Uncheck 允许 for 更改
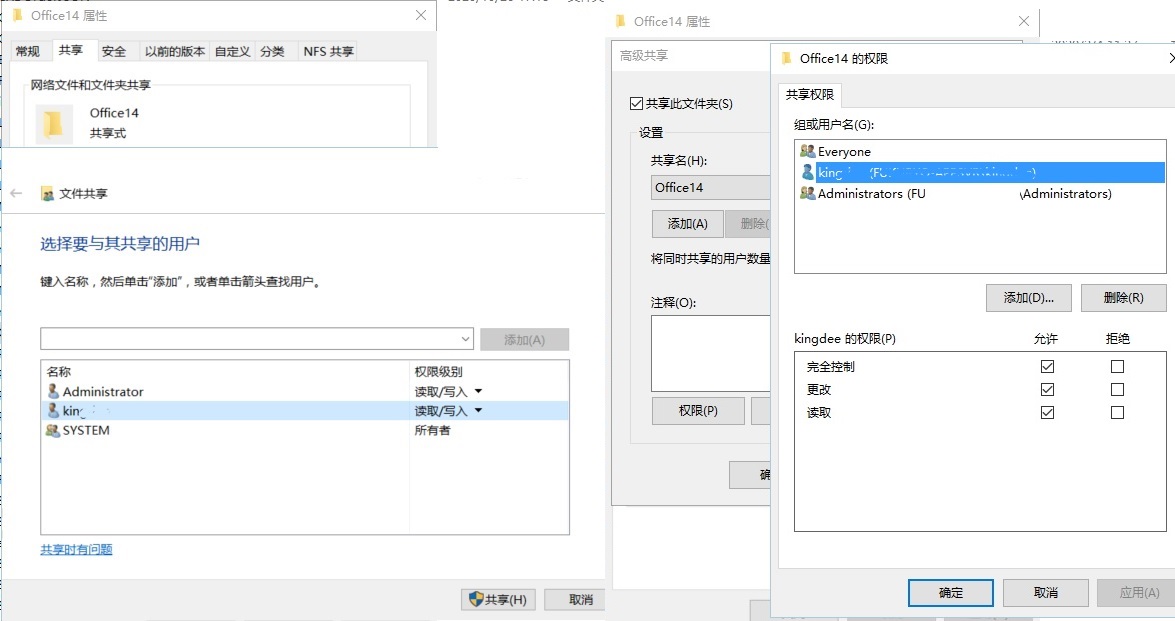The width and height of the screenshot is (1175, 621). (x=1048, y=390)
